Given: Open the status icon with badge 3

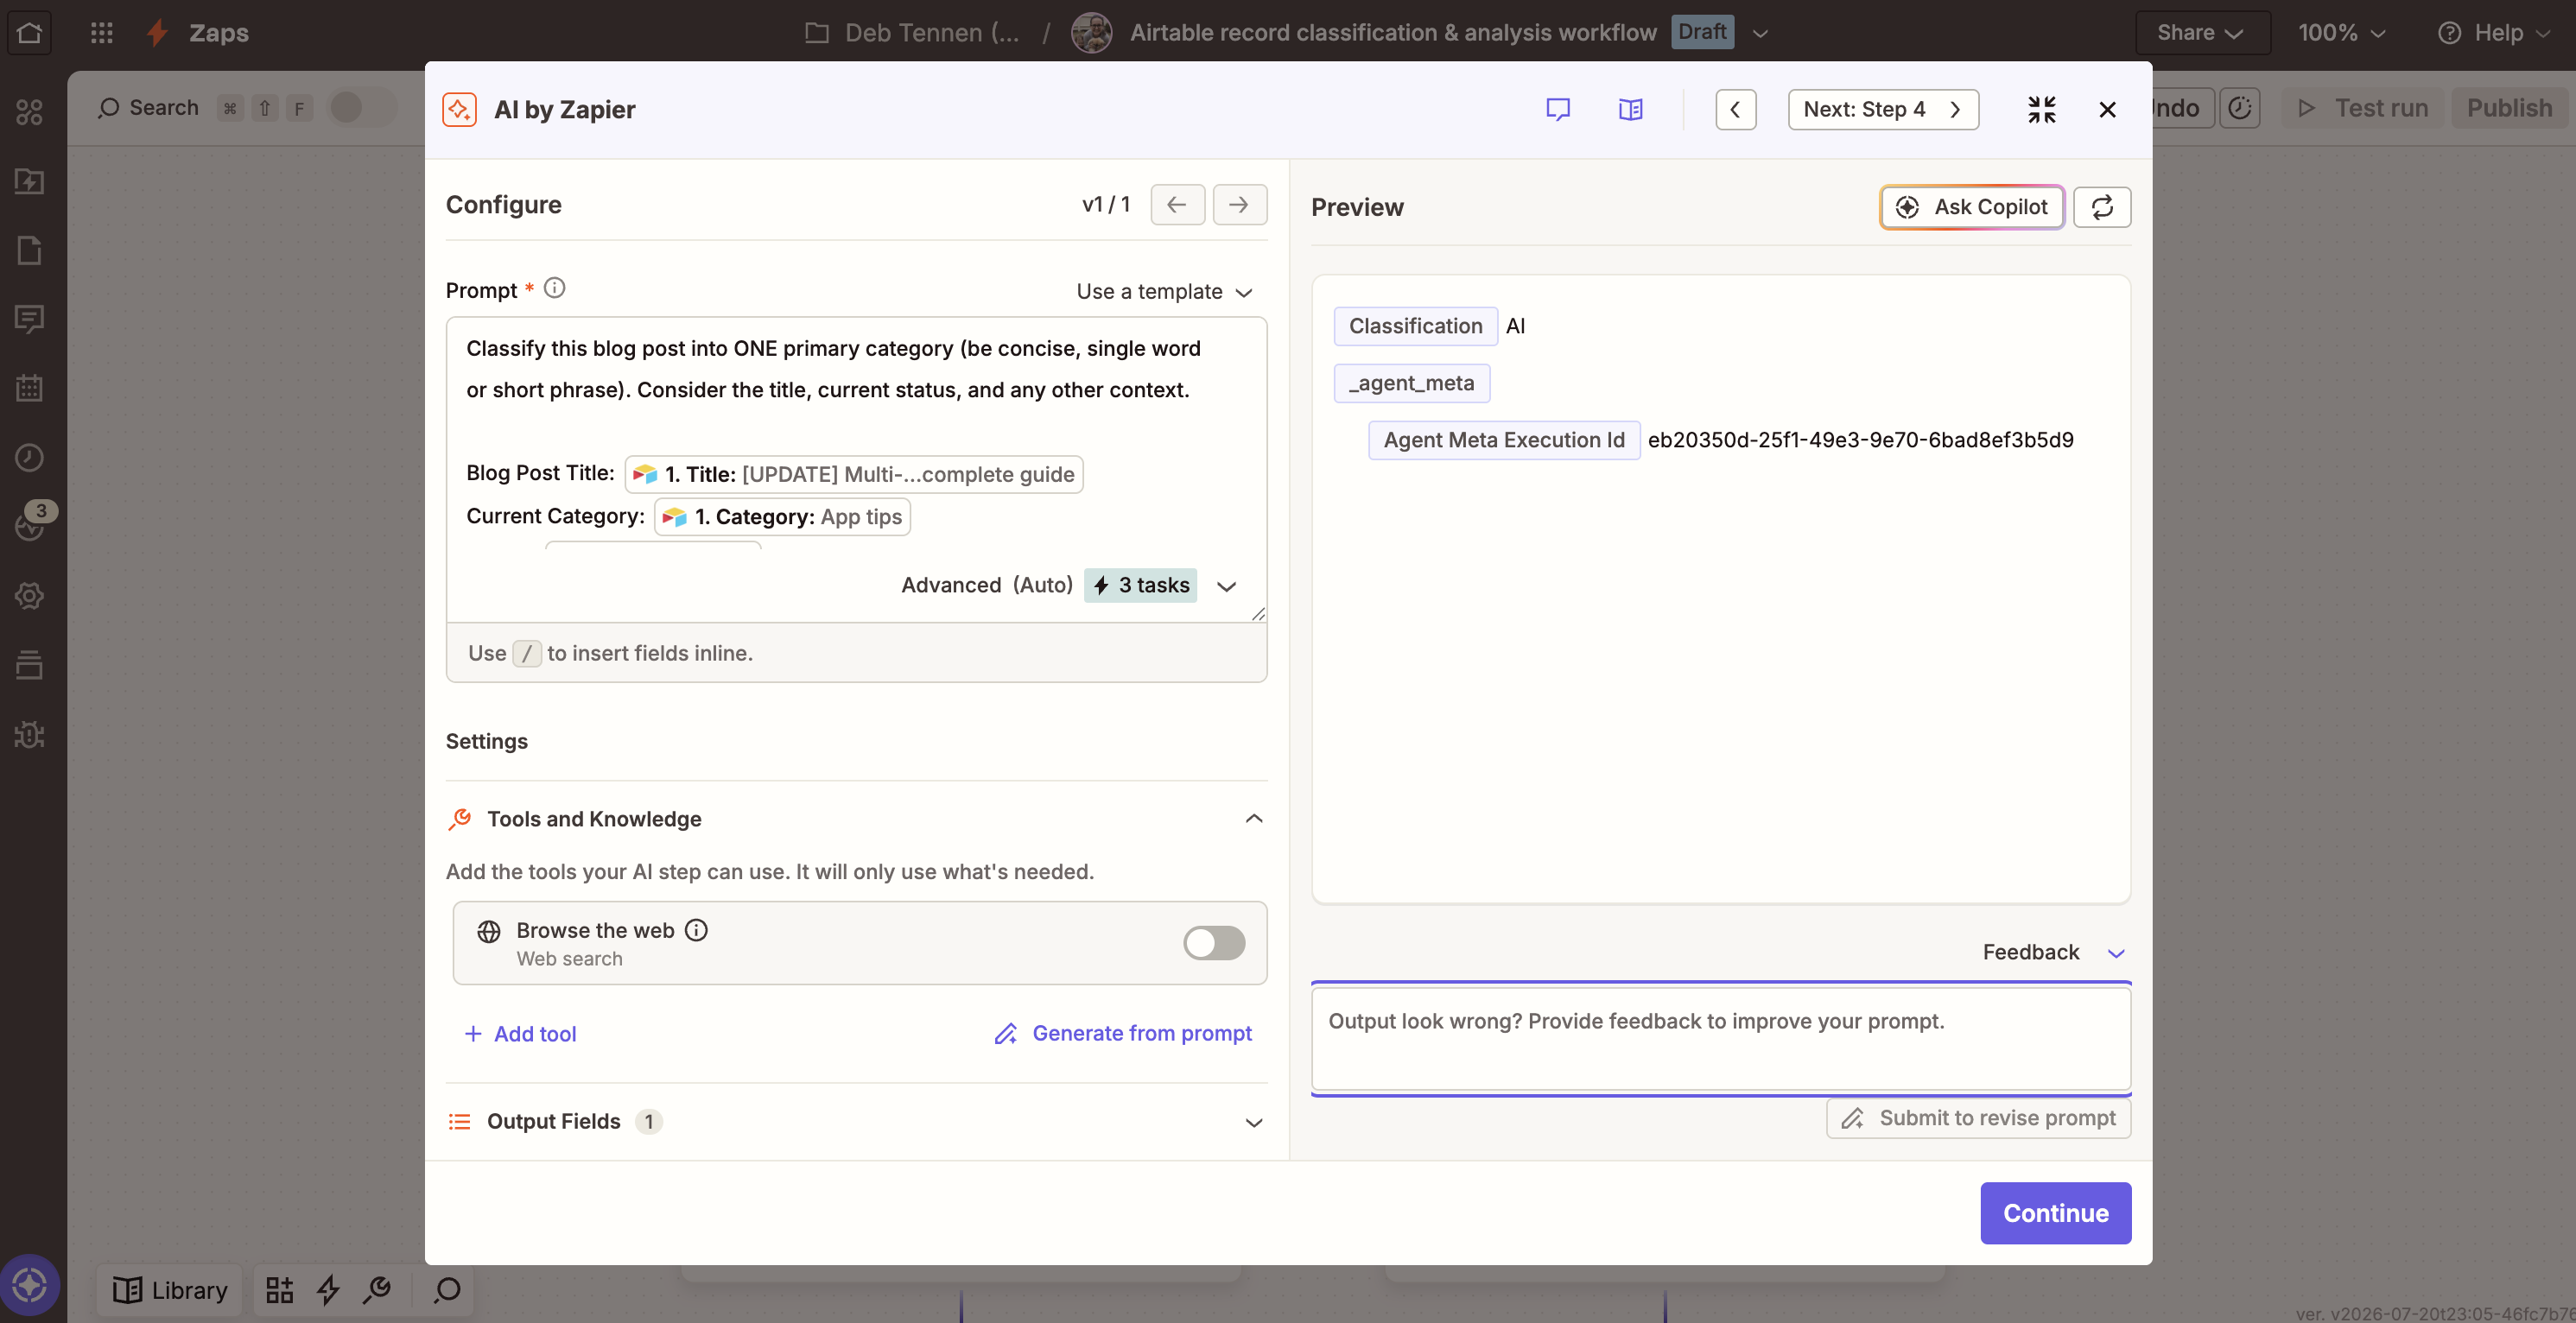Looking at the screenshot, I should pyautogui.click(x=30, y=523).
